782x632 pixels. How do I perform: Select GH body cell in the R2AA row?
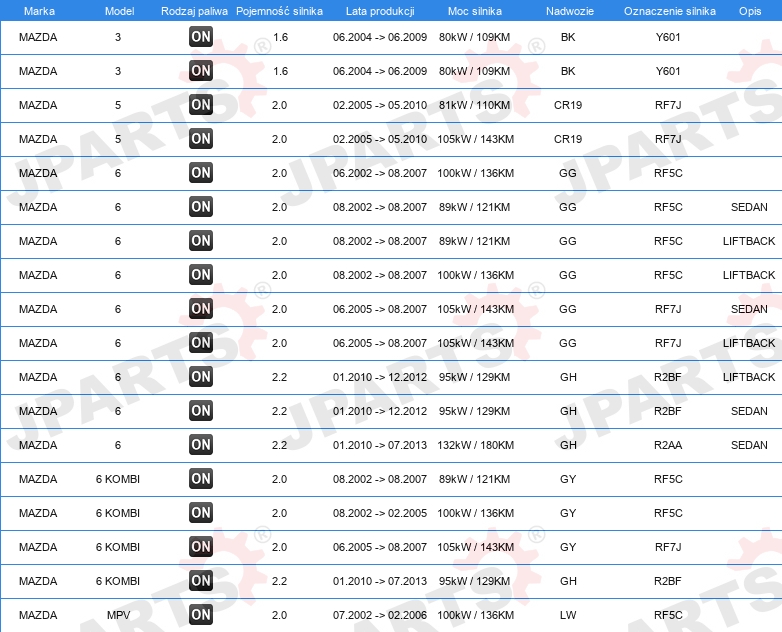click(x=568, y=445)
